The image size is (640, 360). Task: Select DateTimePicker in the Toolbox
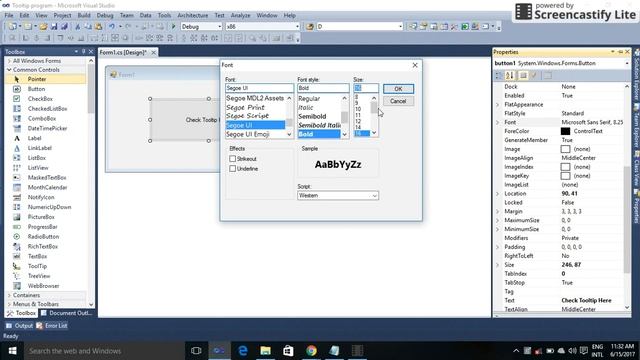click(x=47, y=128)
